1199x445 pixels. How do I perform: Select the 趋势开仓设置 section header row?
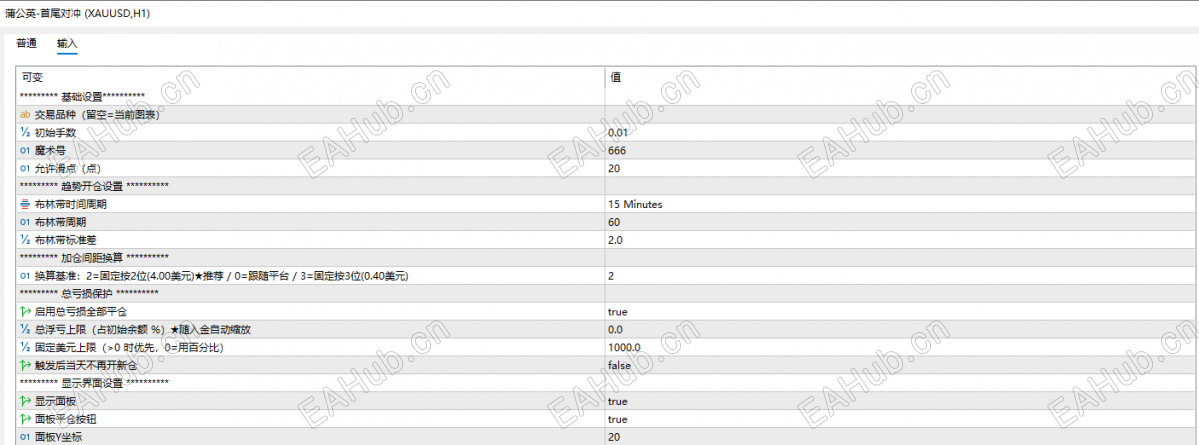[x=606, y=186]
